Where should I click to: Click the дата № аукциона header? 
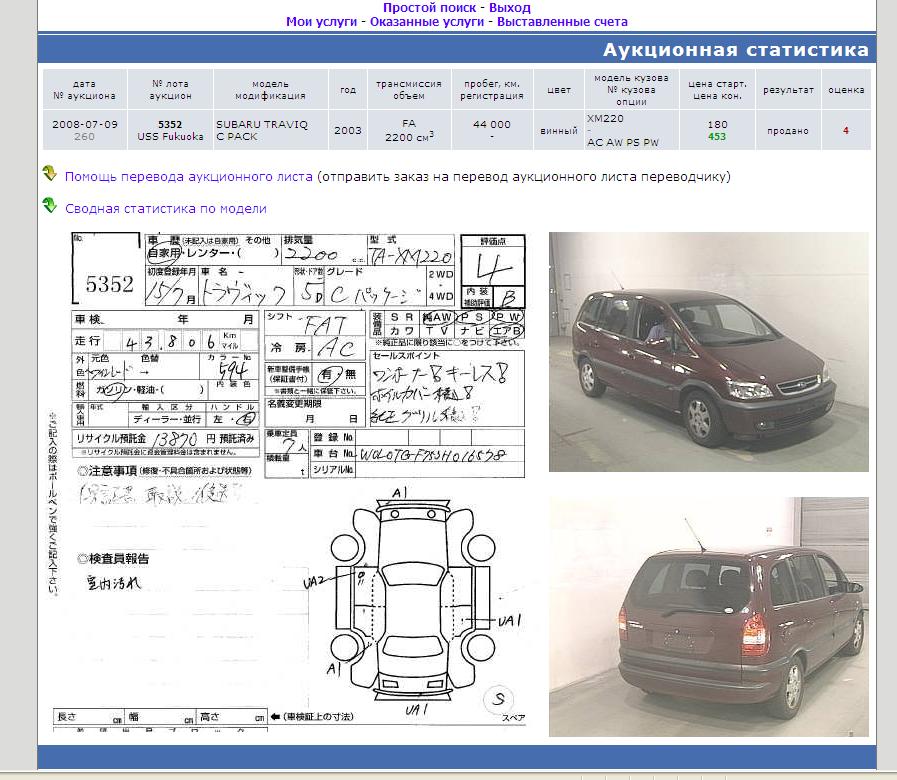point(85,90)
